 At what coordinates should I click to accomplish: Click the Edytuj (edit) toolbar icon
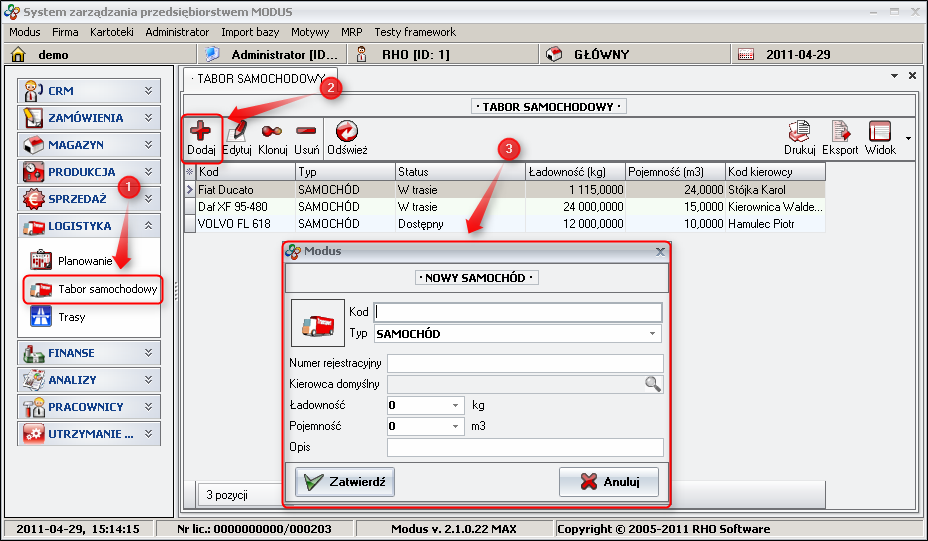tap(237, 132)
